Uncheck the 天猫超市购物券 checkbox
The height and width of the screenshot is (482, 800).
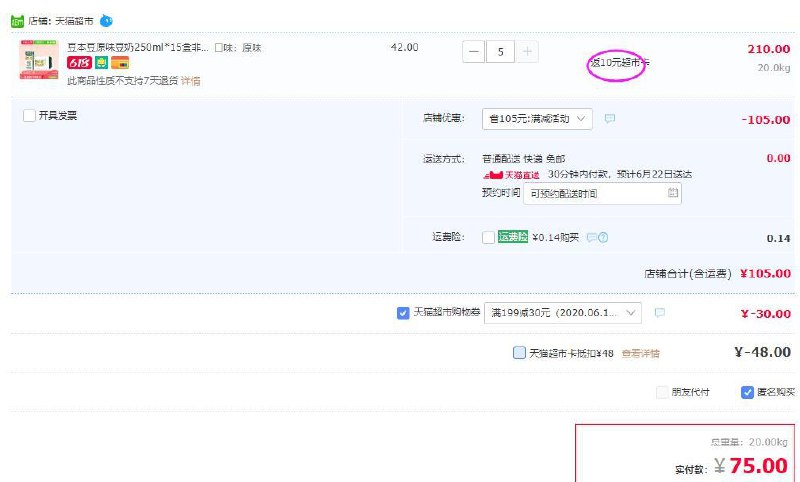pos(403,313)
